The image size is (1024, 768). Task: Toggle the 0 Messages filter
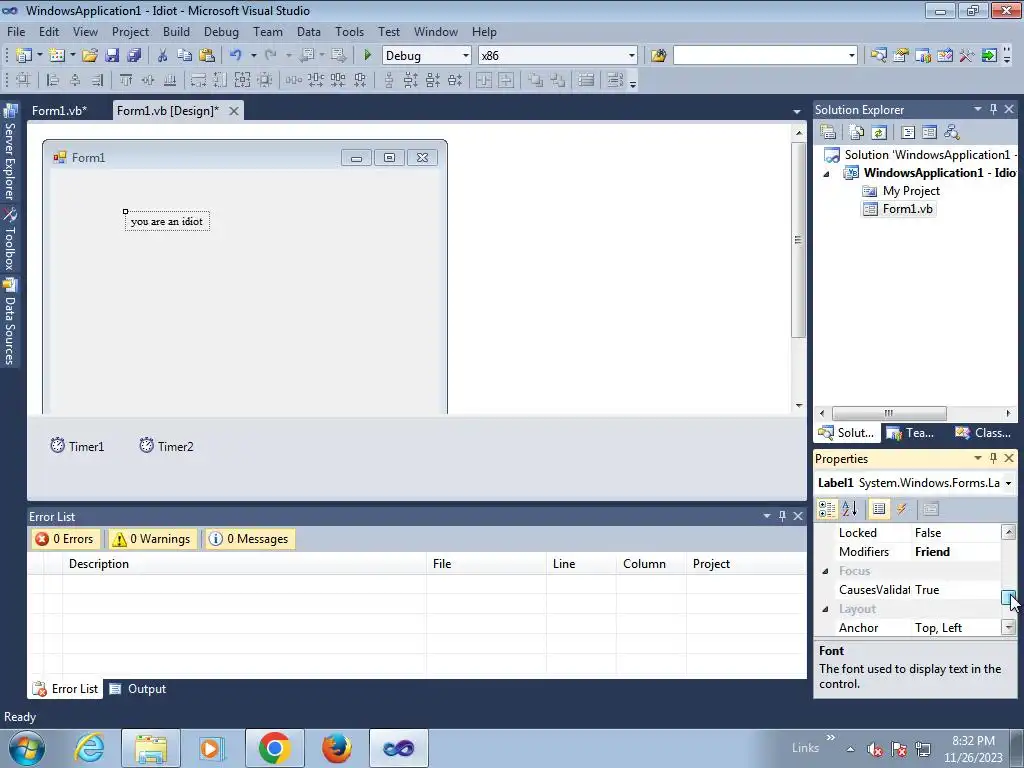(x=250, y=539)
